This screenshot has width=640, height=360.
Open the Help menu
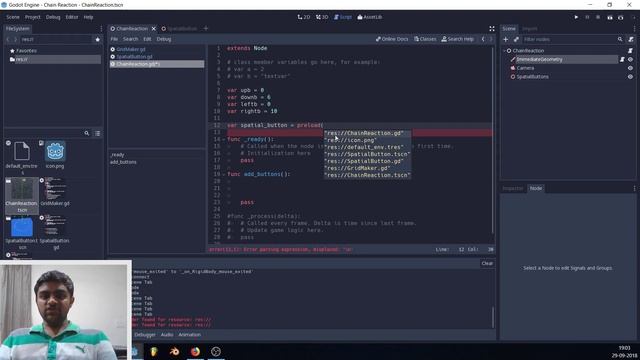(x=89, y=17)
